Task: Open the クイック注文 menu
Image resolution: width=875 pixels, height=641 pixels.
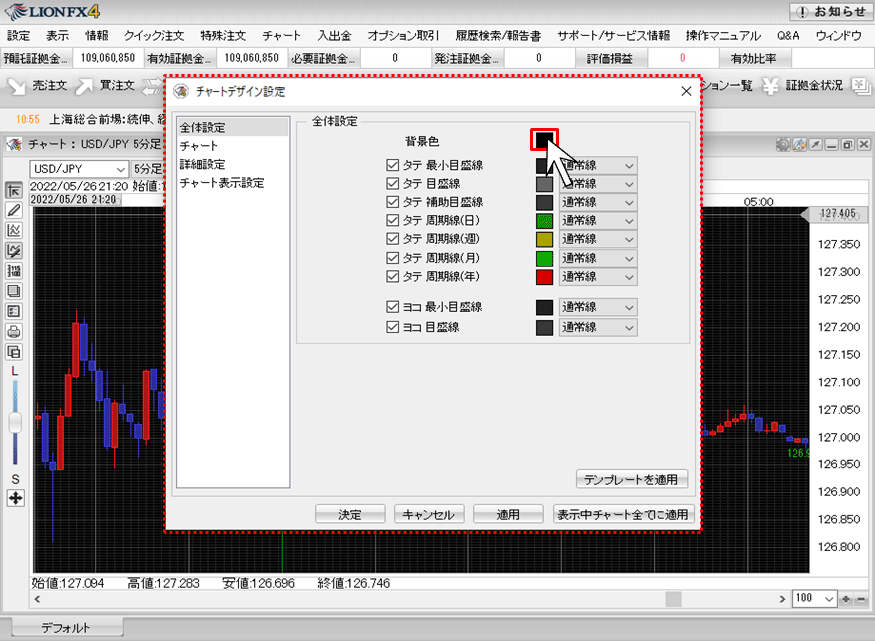Action: click(154, 36)
